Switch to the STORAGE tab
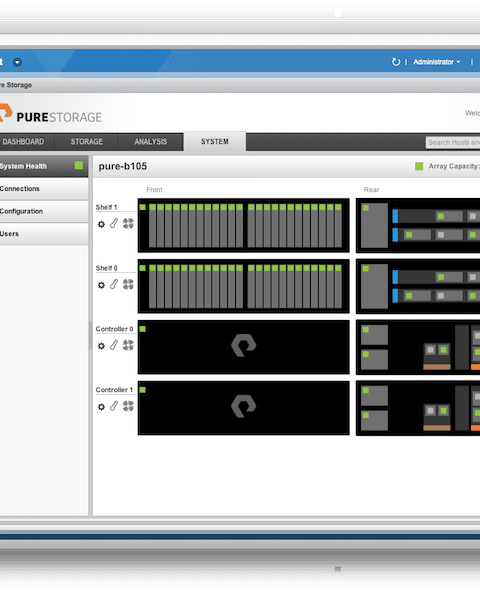Viewport: 480px width, 593px height. pyautogui.click(x=87, y=142)
